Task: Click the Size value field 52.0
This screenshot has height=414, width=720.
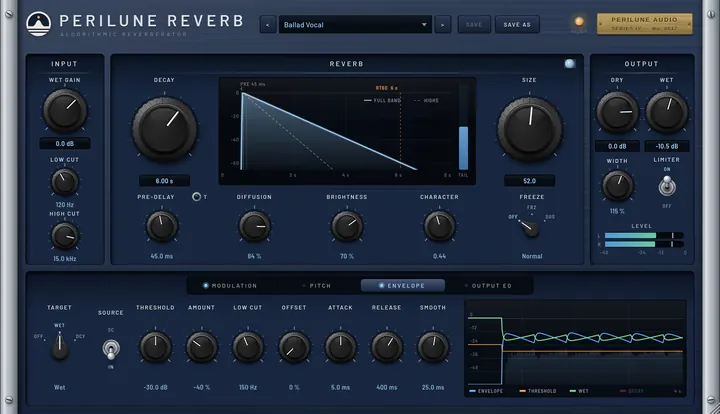Action: coord(529,181)
